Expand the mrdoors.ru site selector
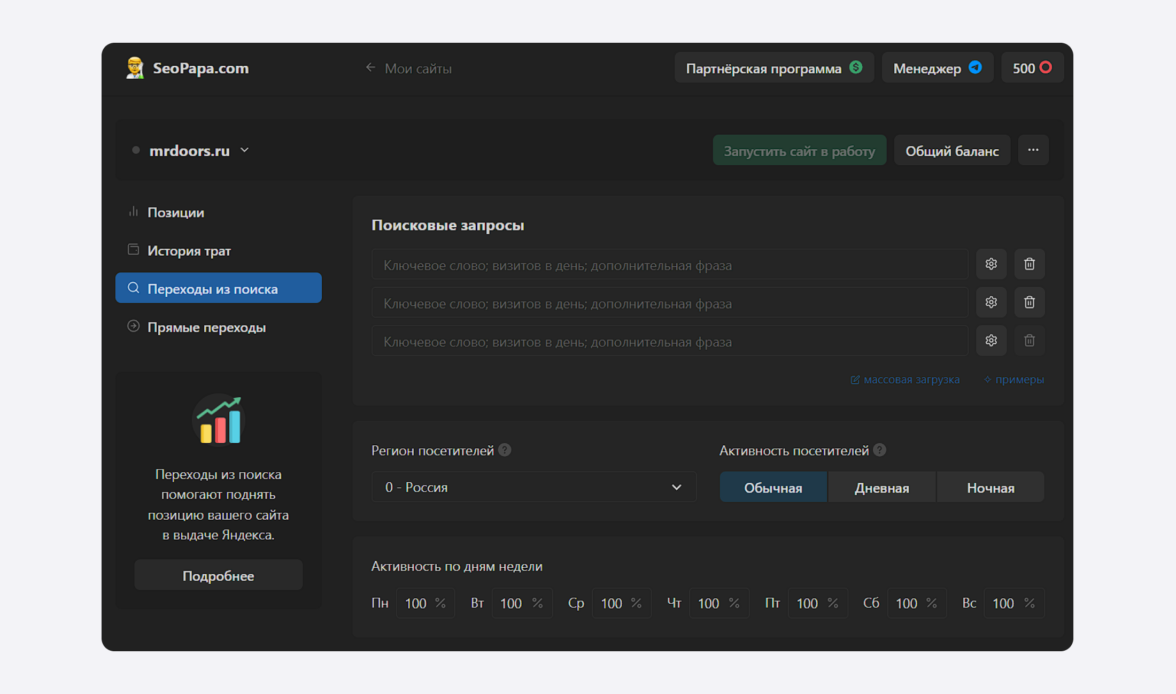Screen dimensions: 1176x694 click(198, 151)
